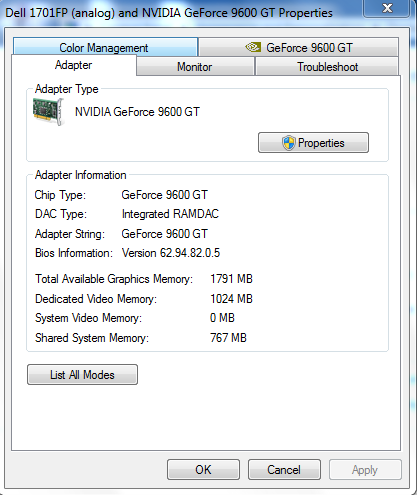Click the 1024 MB value
Viewport: 417px width, 495px height.
coord(231,299)
